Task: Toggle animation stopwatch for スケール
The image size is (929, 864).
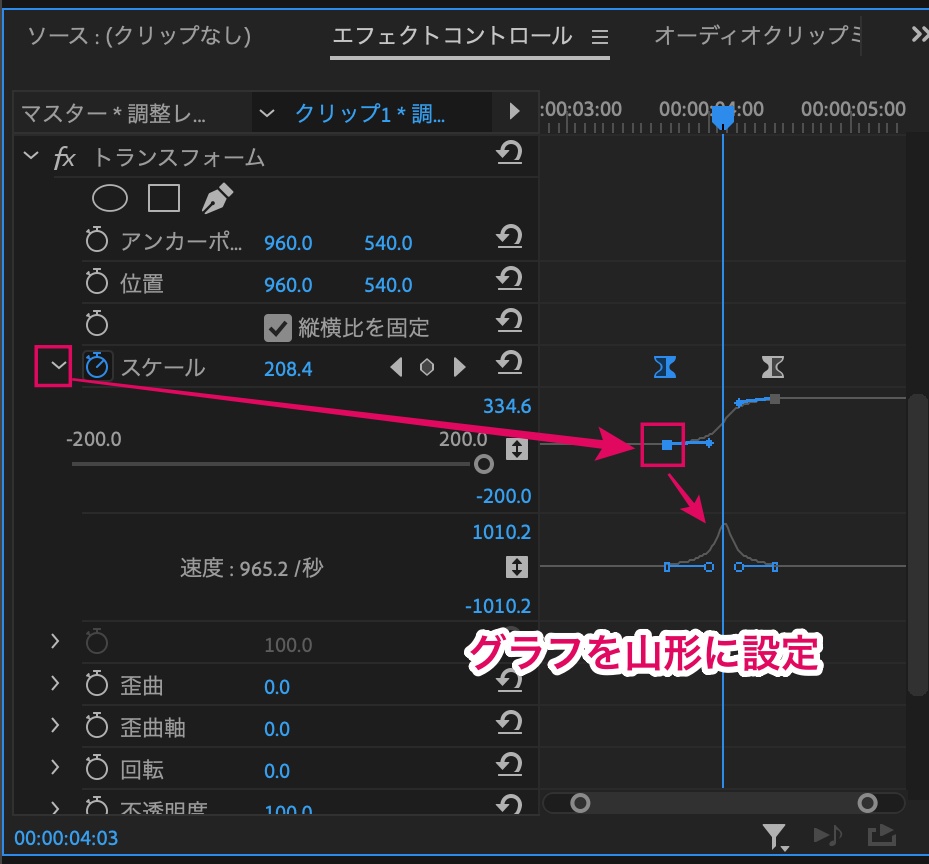Action: coord(97,366)
